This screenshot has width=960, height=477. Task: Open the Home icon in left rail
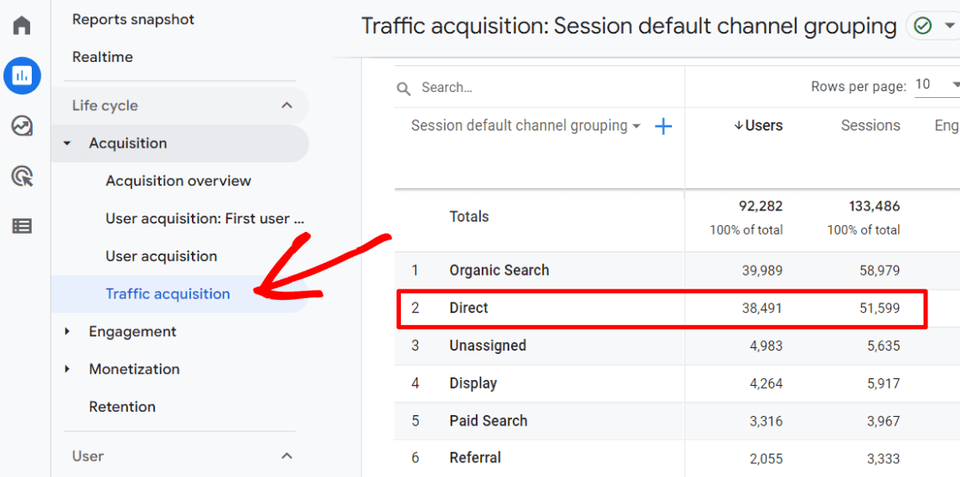click(21, 25)
